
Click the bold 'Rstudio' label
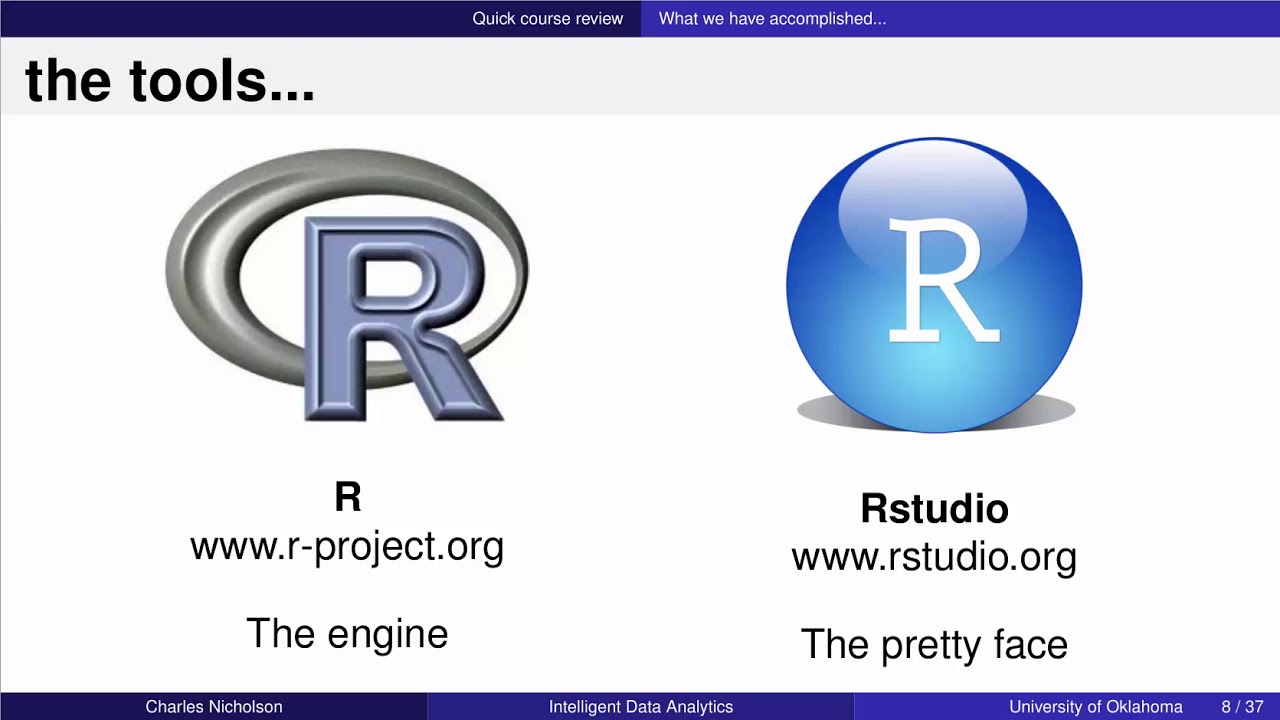934,509
